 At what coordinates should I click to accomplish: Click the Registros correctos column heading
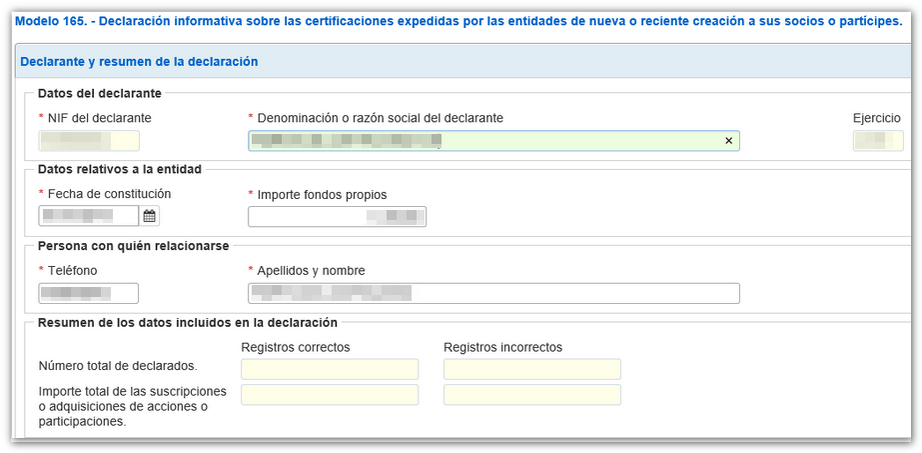click(296, 347)
